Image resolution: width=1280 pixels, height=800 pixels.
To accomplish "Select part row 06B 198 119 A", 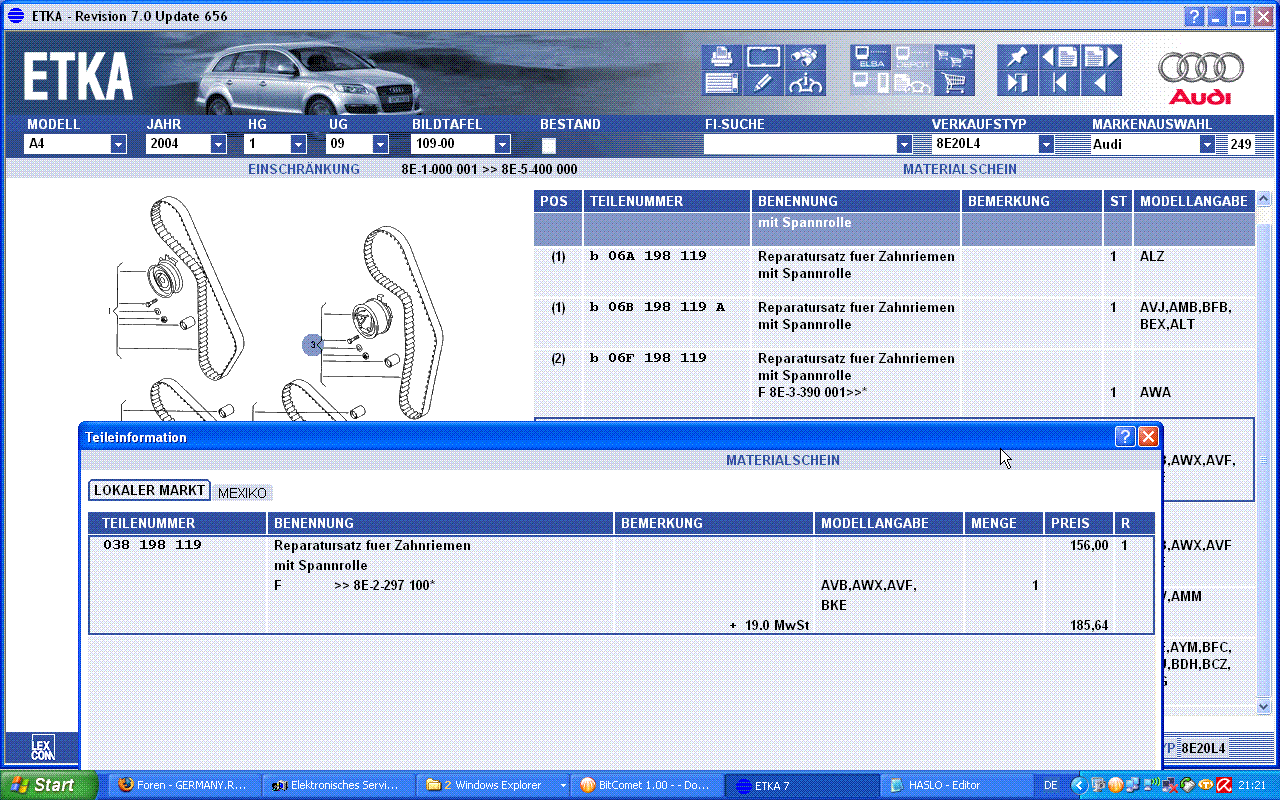I will point(656,307).
